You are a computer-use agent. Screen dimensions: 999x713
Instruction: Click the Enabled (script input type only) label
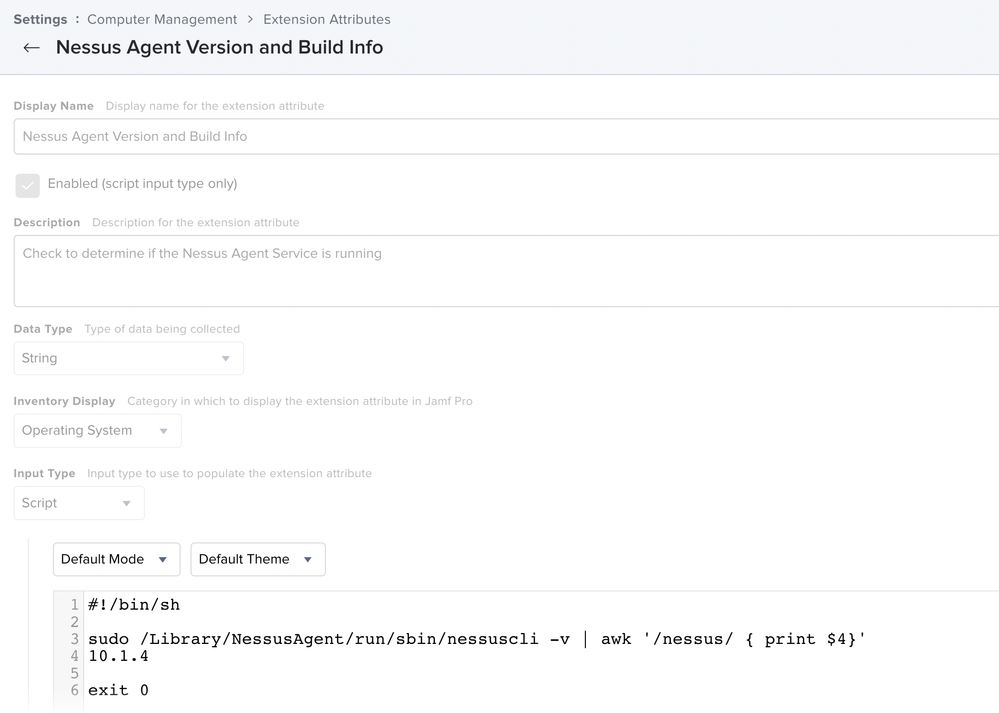pos(142,184)
